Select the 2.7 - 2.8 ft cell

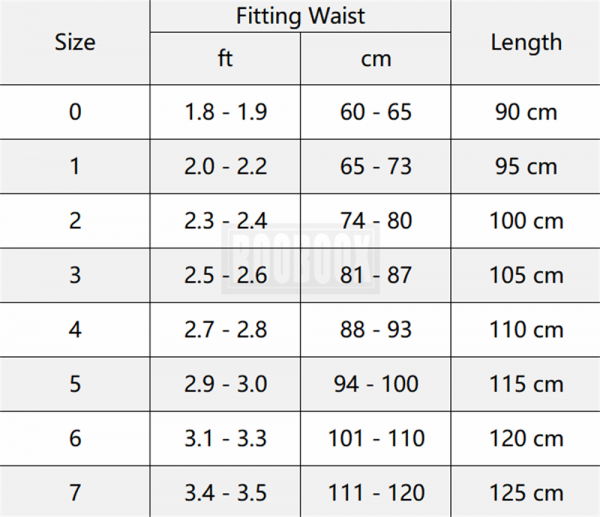pos(225,329)
